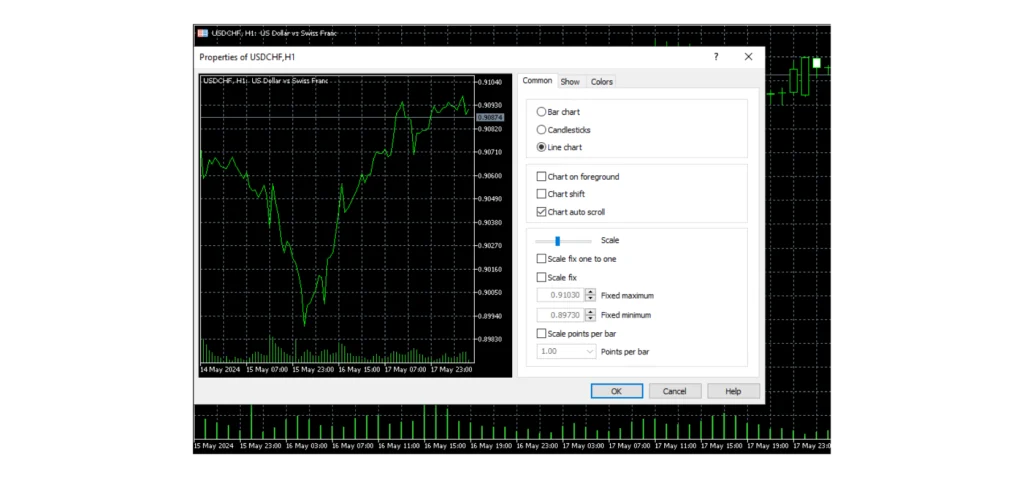This screenshot has height=479, width=1024.
Task: Click the question mark help icon in title bar
Action: point(715,57)
